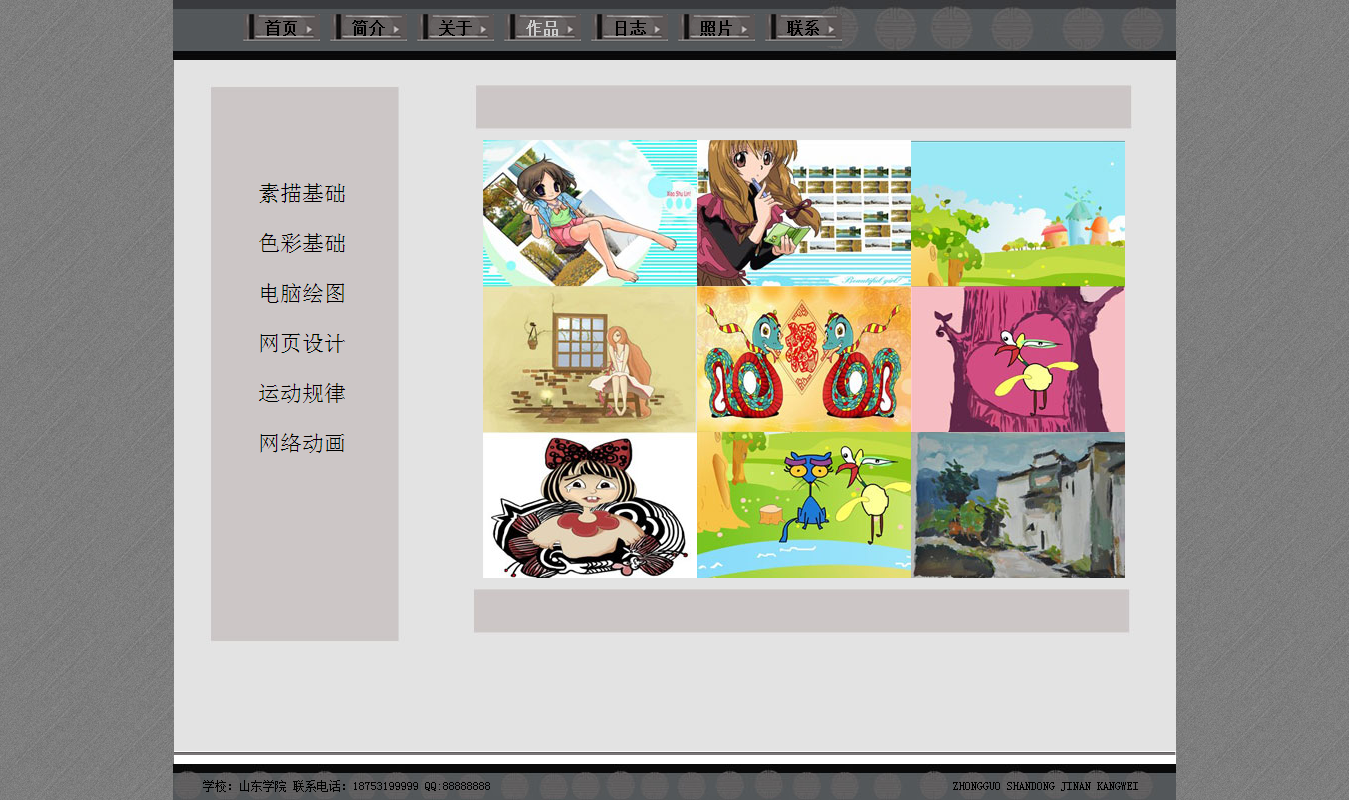Click the 照片 photos navigation item

(x=717, y=28)
